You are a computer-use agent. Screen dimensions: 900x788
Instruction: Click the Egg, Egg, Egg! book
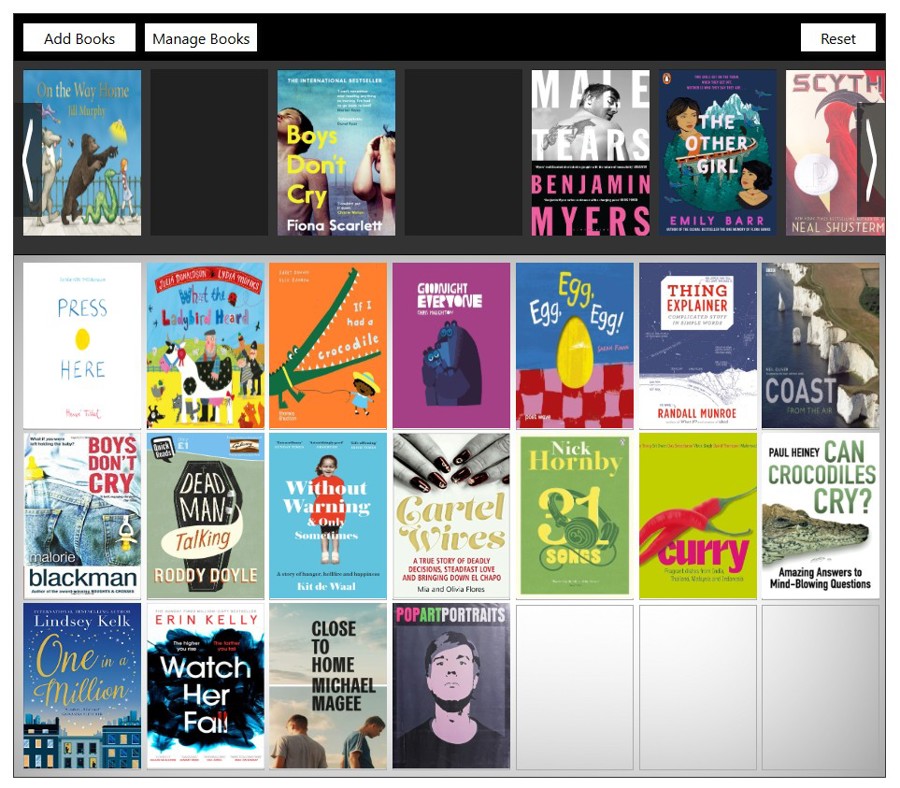pos(575,346)
